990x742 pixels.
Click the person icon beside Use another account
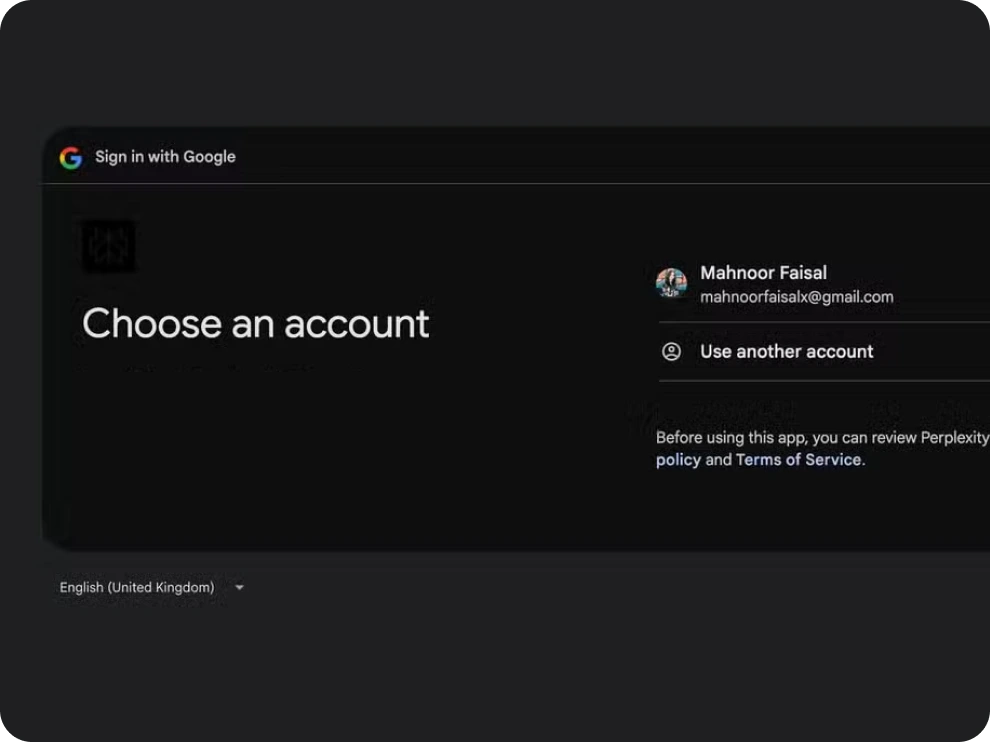[672, 352]
